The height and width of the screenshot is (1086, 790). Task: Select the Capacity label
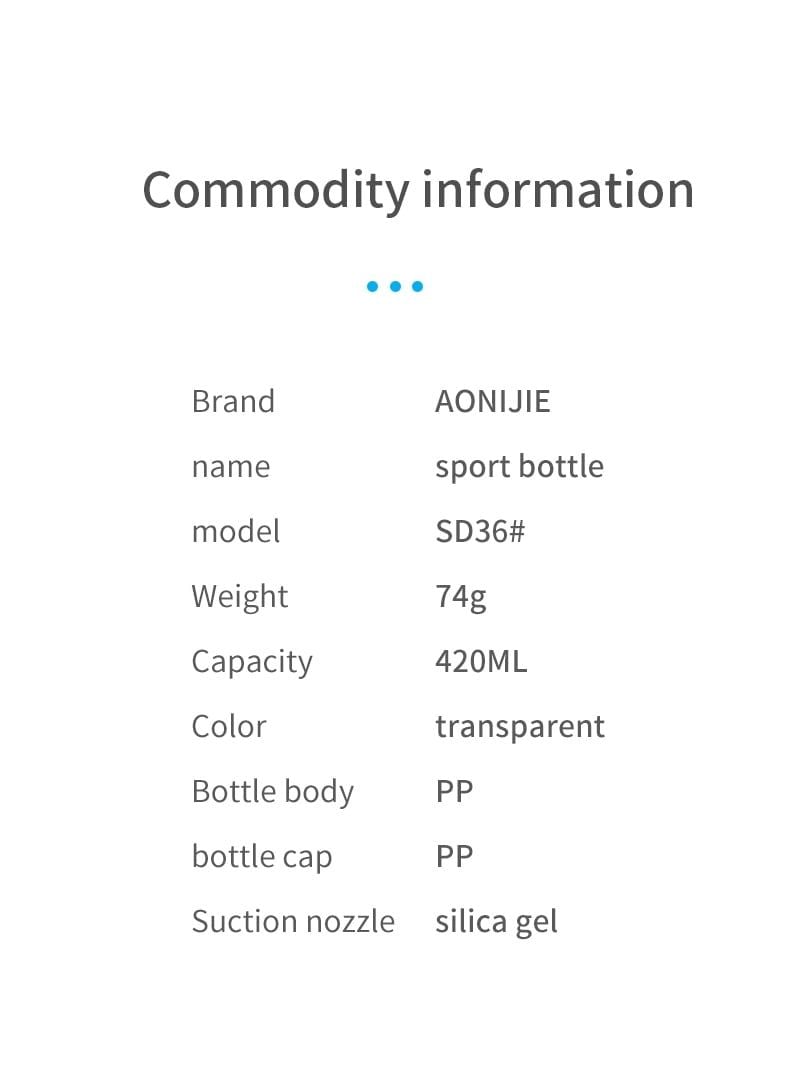(252, 663)
